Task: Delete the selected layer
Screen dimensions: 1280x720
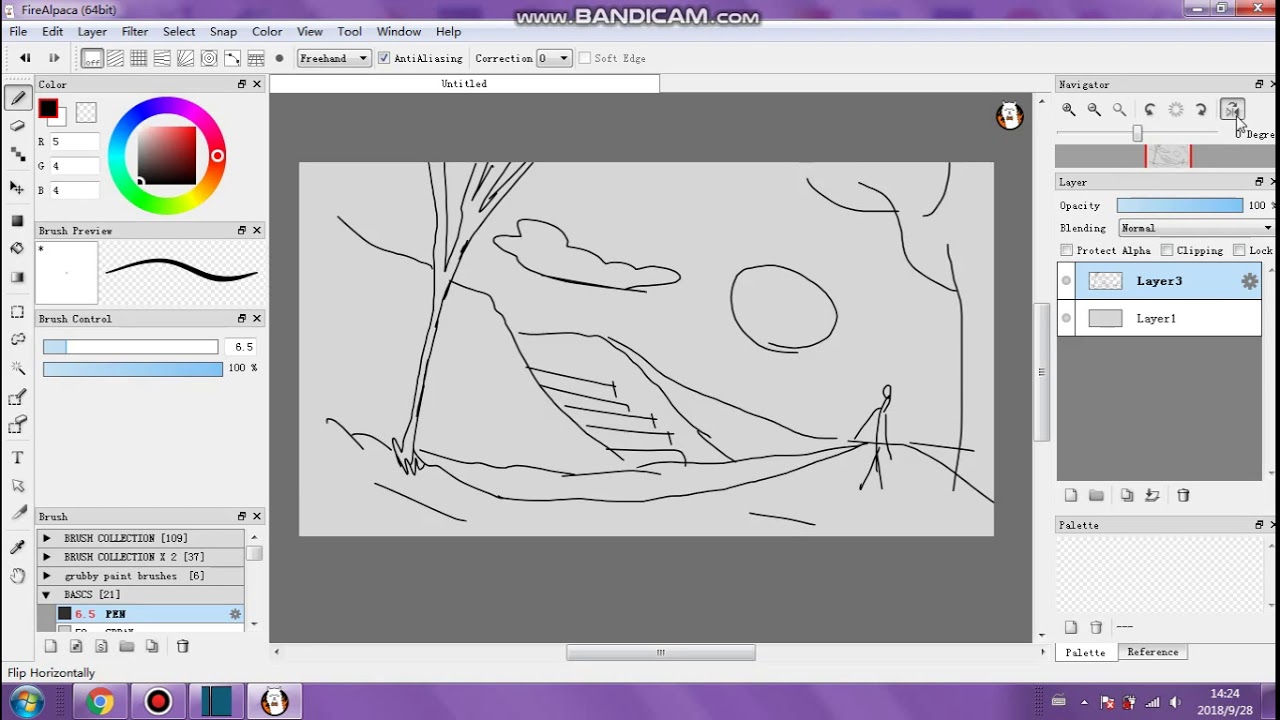Action: [1183, 495]
